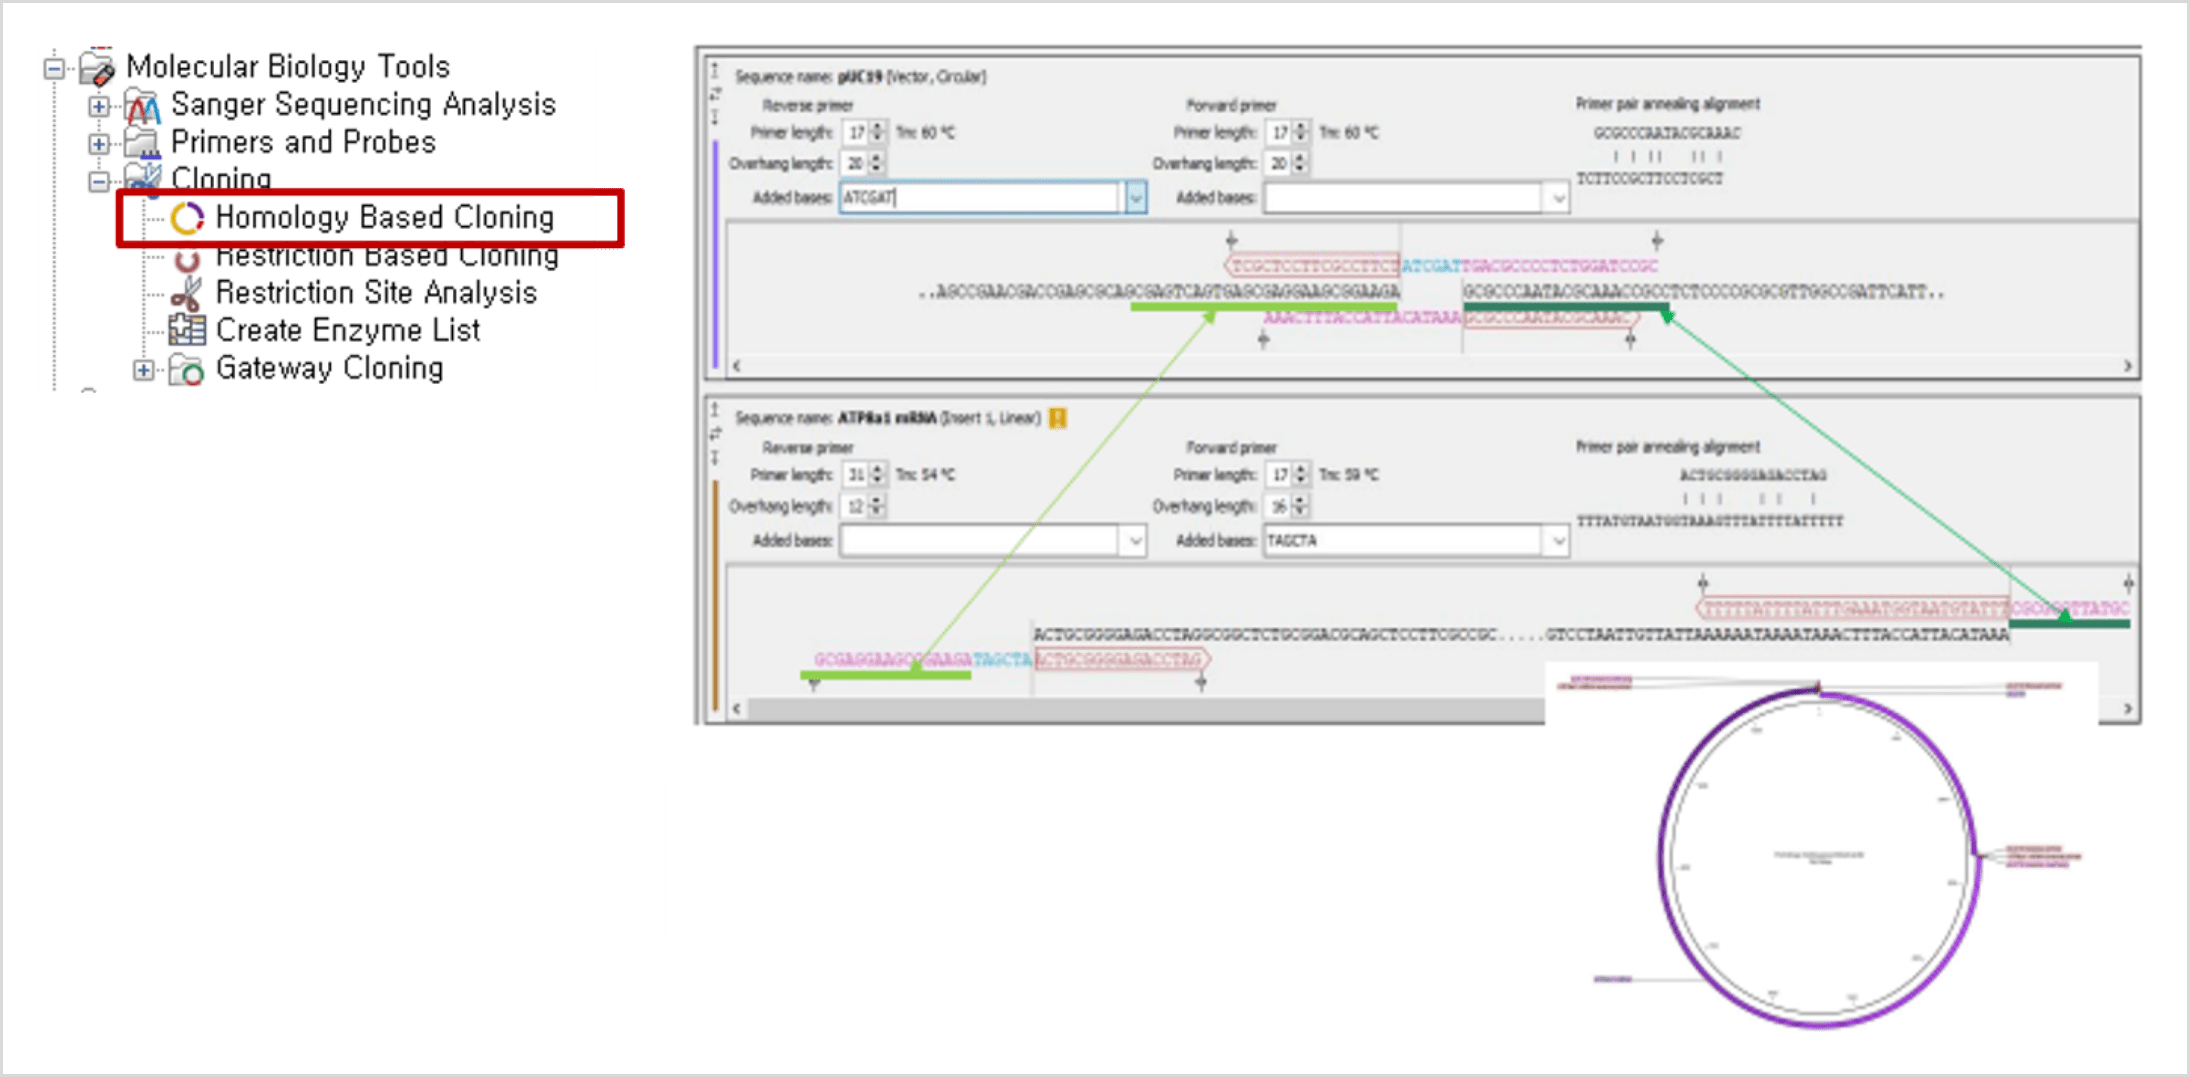This screenshot has width=2190, height=1077.
Task: Click the Gateway Cloning folder icon
Action: click(186, 369)
